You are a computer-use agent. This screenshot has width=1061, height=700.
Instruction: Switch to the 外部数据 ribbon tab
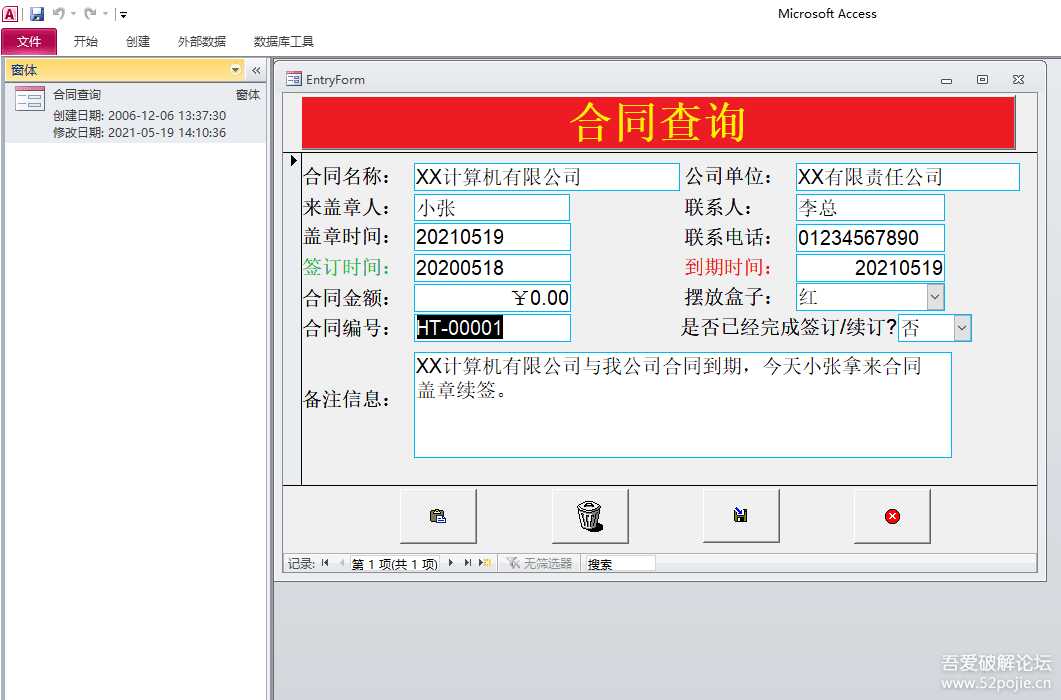pos(201,42)
